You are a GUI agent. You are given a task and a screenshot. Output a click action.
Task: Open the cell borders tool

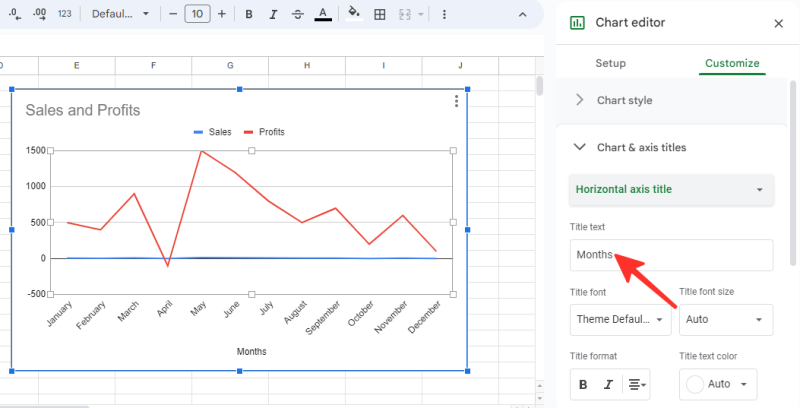click(379, 14)
